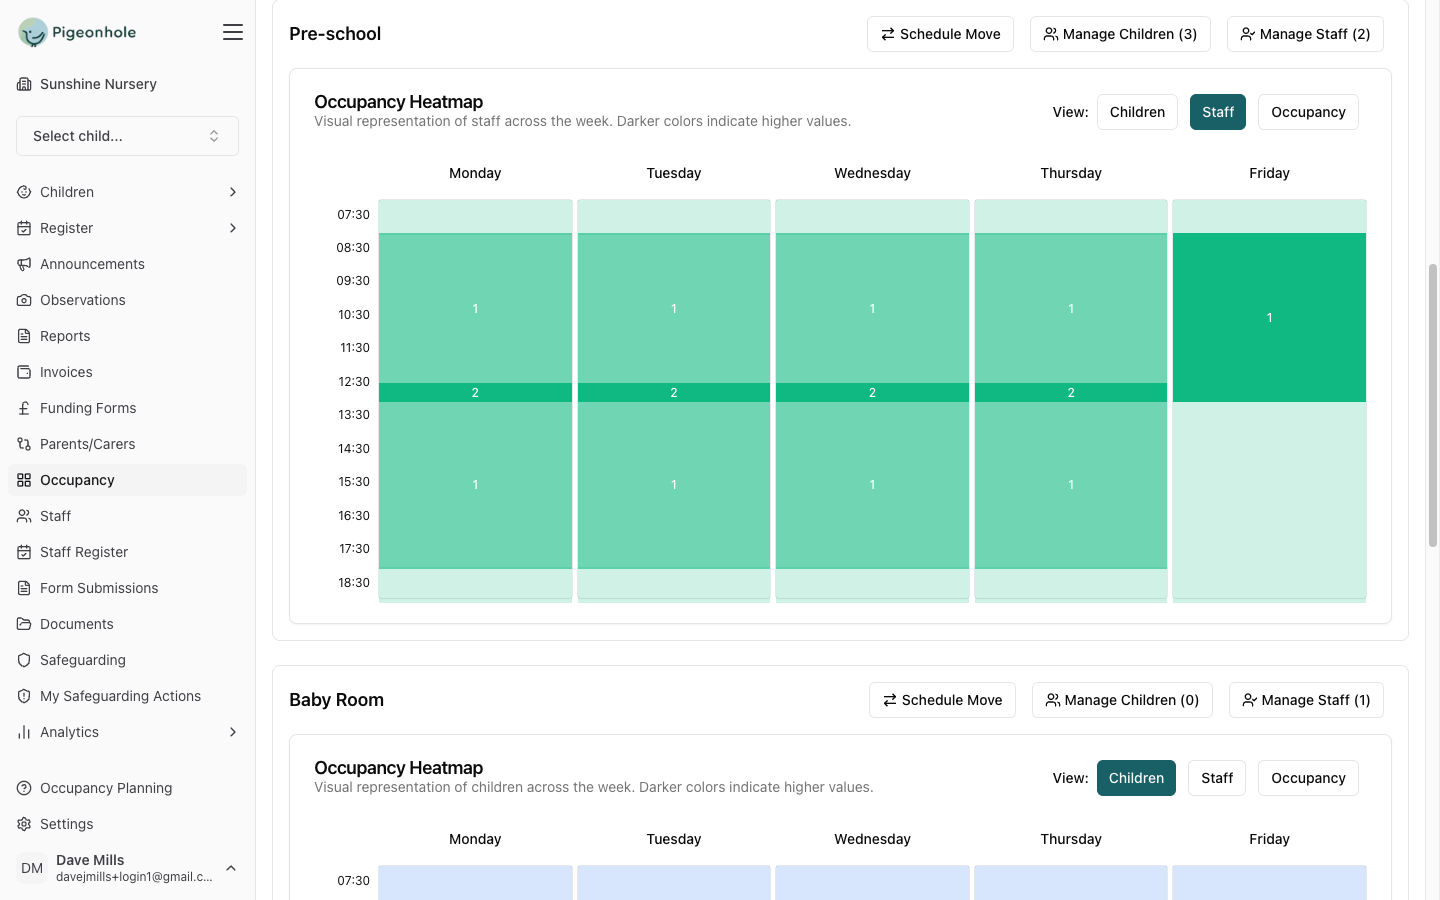The image size is (1440, 900).
Task: Switch Pre-school heatmap to Occupancy view
Action: pos(1308,112)
